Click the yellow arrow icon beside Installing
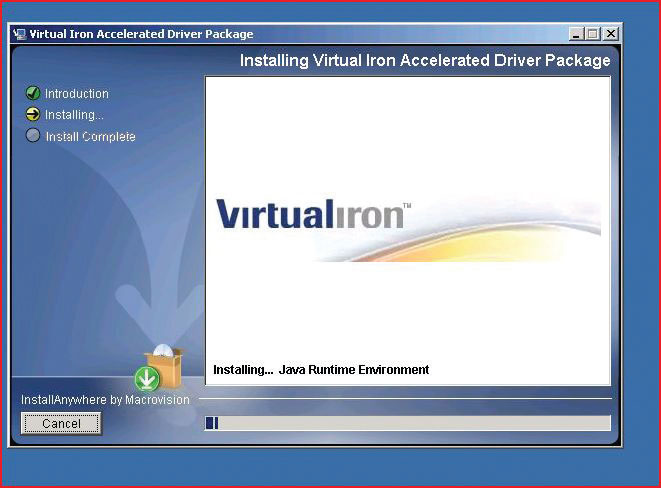The height and width of the screenshot is (488, 661). 33,115
